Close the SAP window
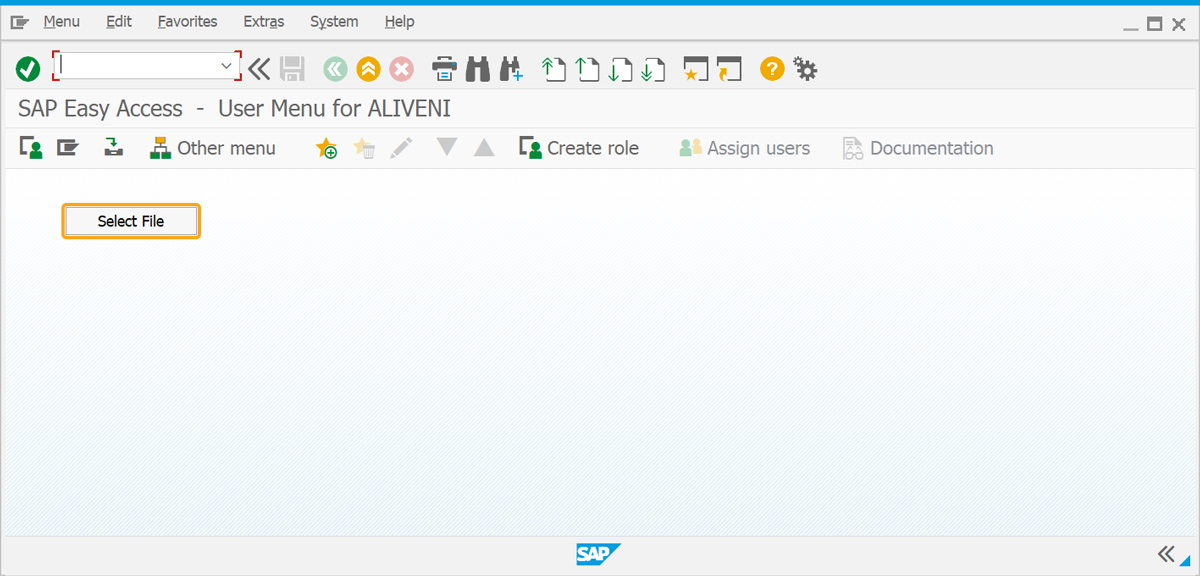Viewport: 1200px width, 576px height. (x=1178, y=24)
